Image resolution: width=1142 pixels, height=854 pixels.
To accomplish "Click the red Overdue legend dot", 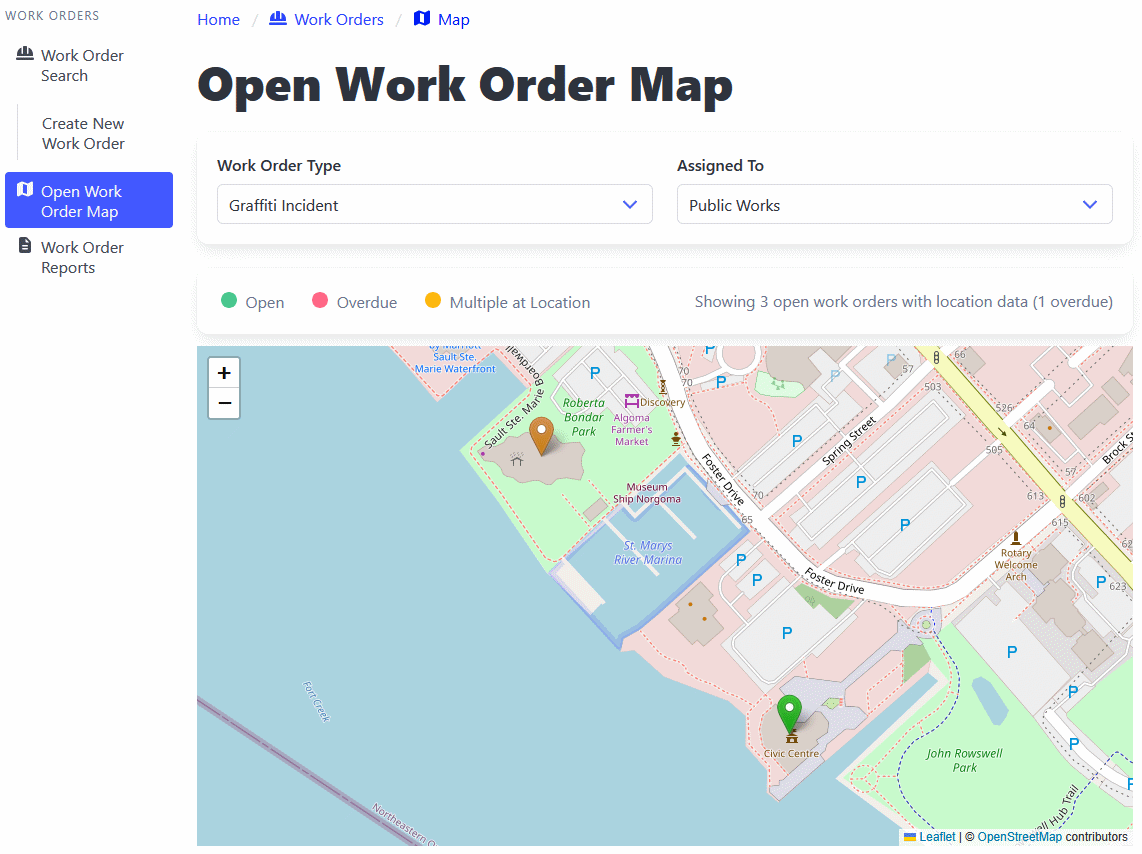I will click(320, 301).
